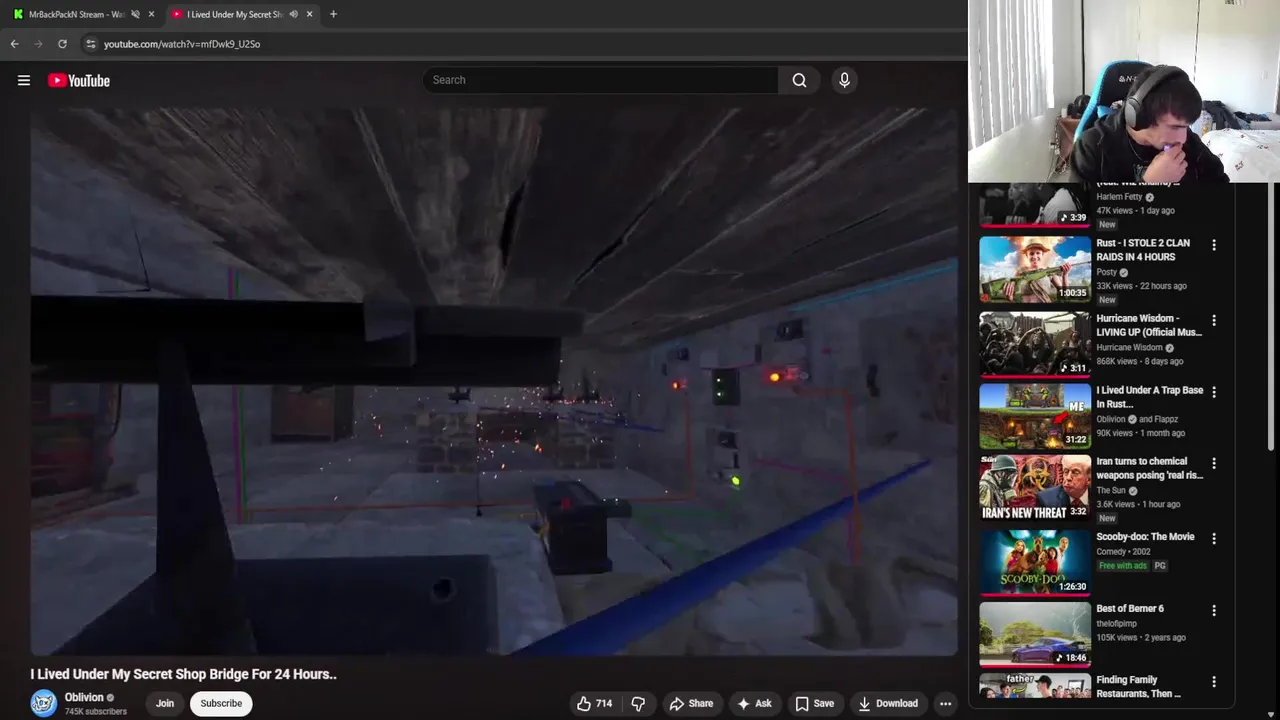Screen dimensions: 1280x720
Task: Open the YouTube guide hamburger menu
Action: click(x=24, y=80)
